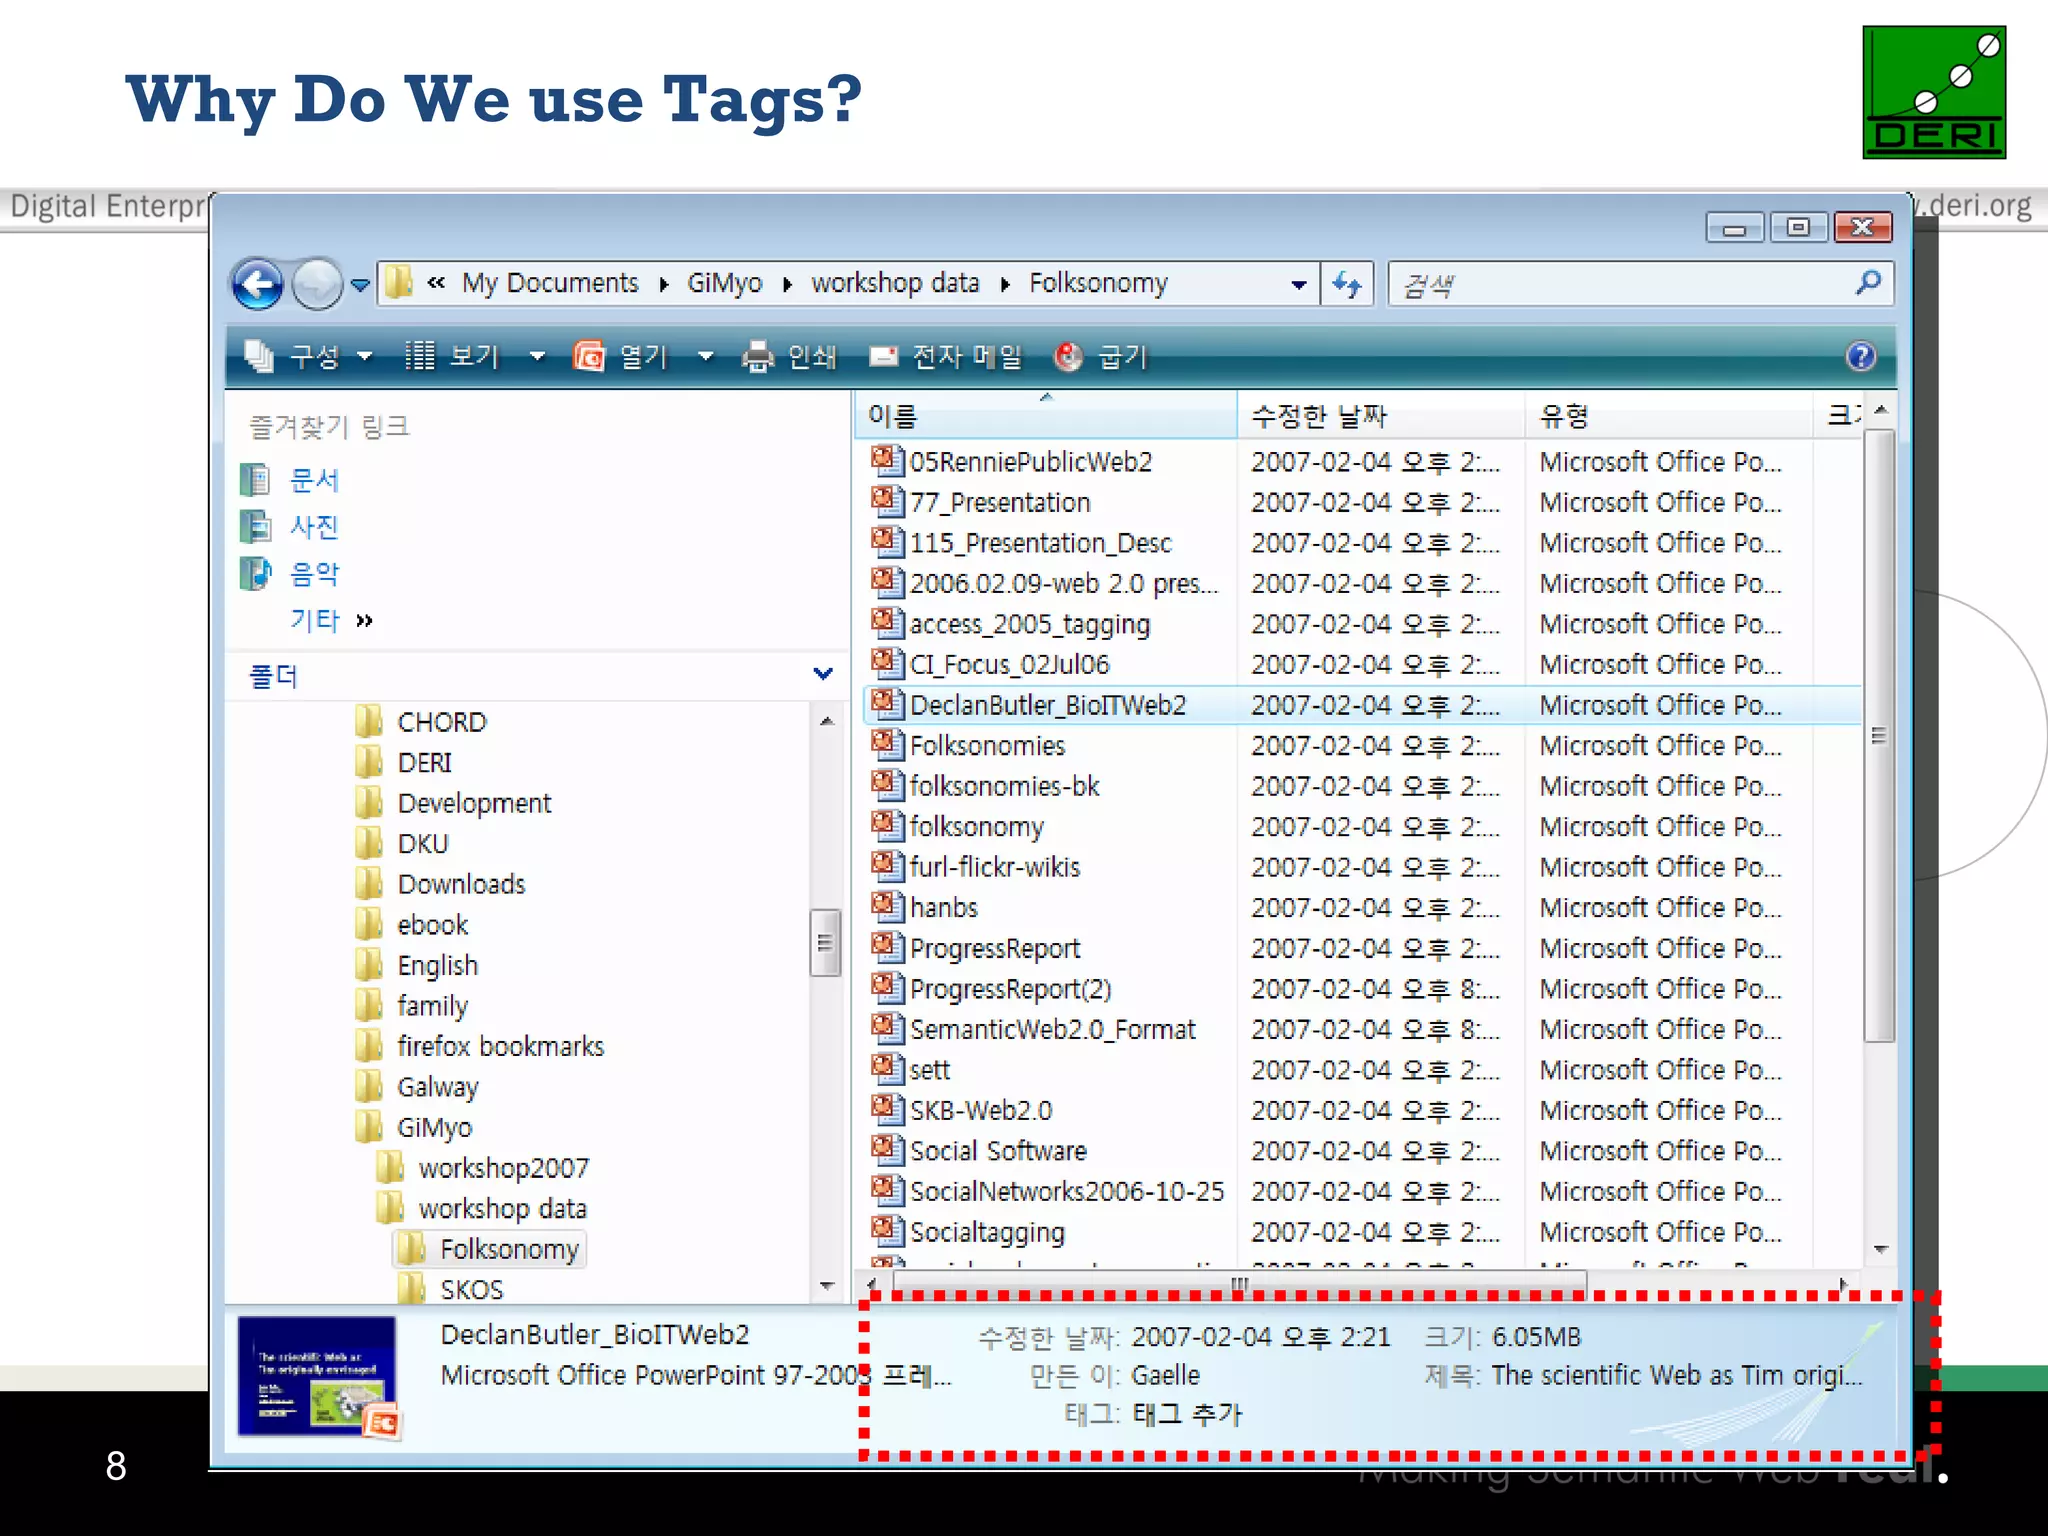This screenshot has width=2048, height=1536.
Task: Select the DERI folder in tree
Action: pos(424,763)
